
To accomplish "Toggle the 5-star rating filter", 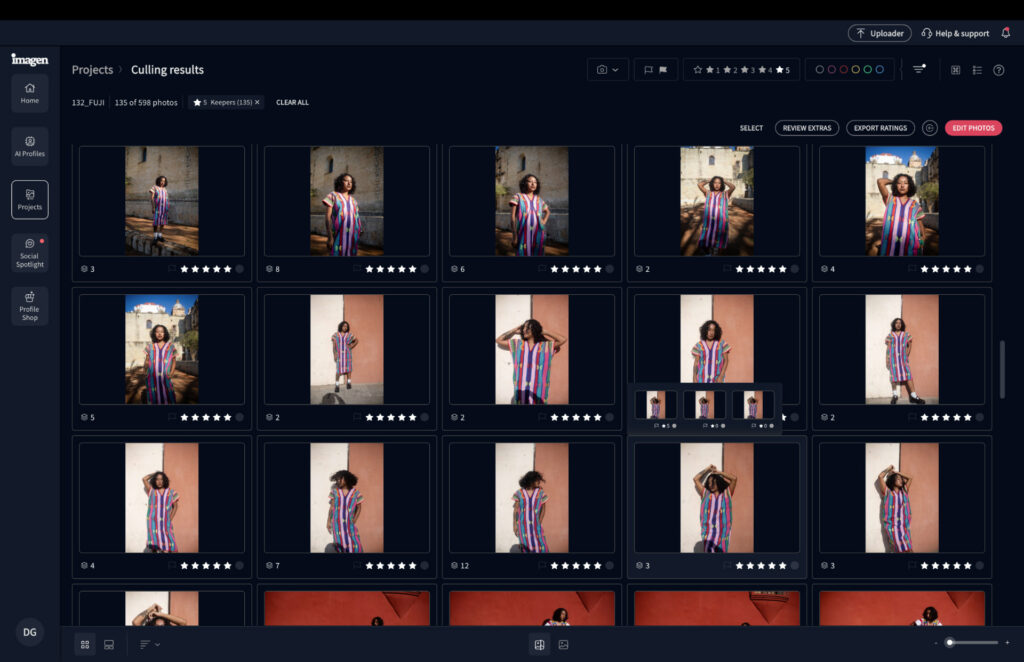I will click(782, 70).
